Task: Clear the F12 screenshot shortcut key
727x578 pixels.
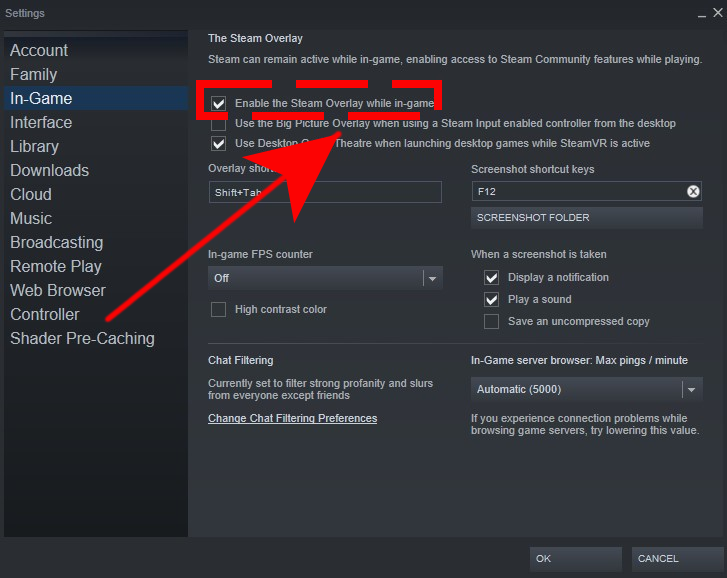Action: pos(693,191)
